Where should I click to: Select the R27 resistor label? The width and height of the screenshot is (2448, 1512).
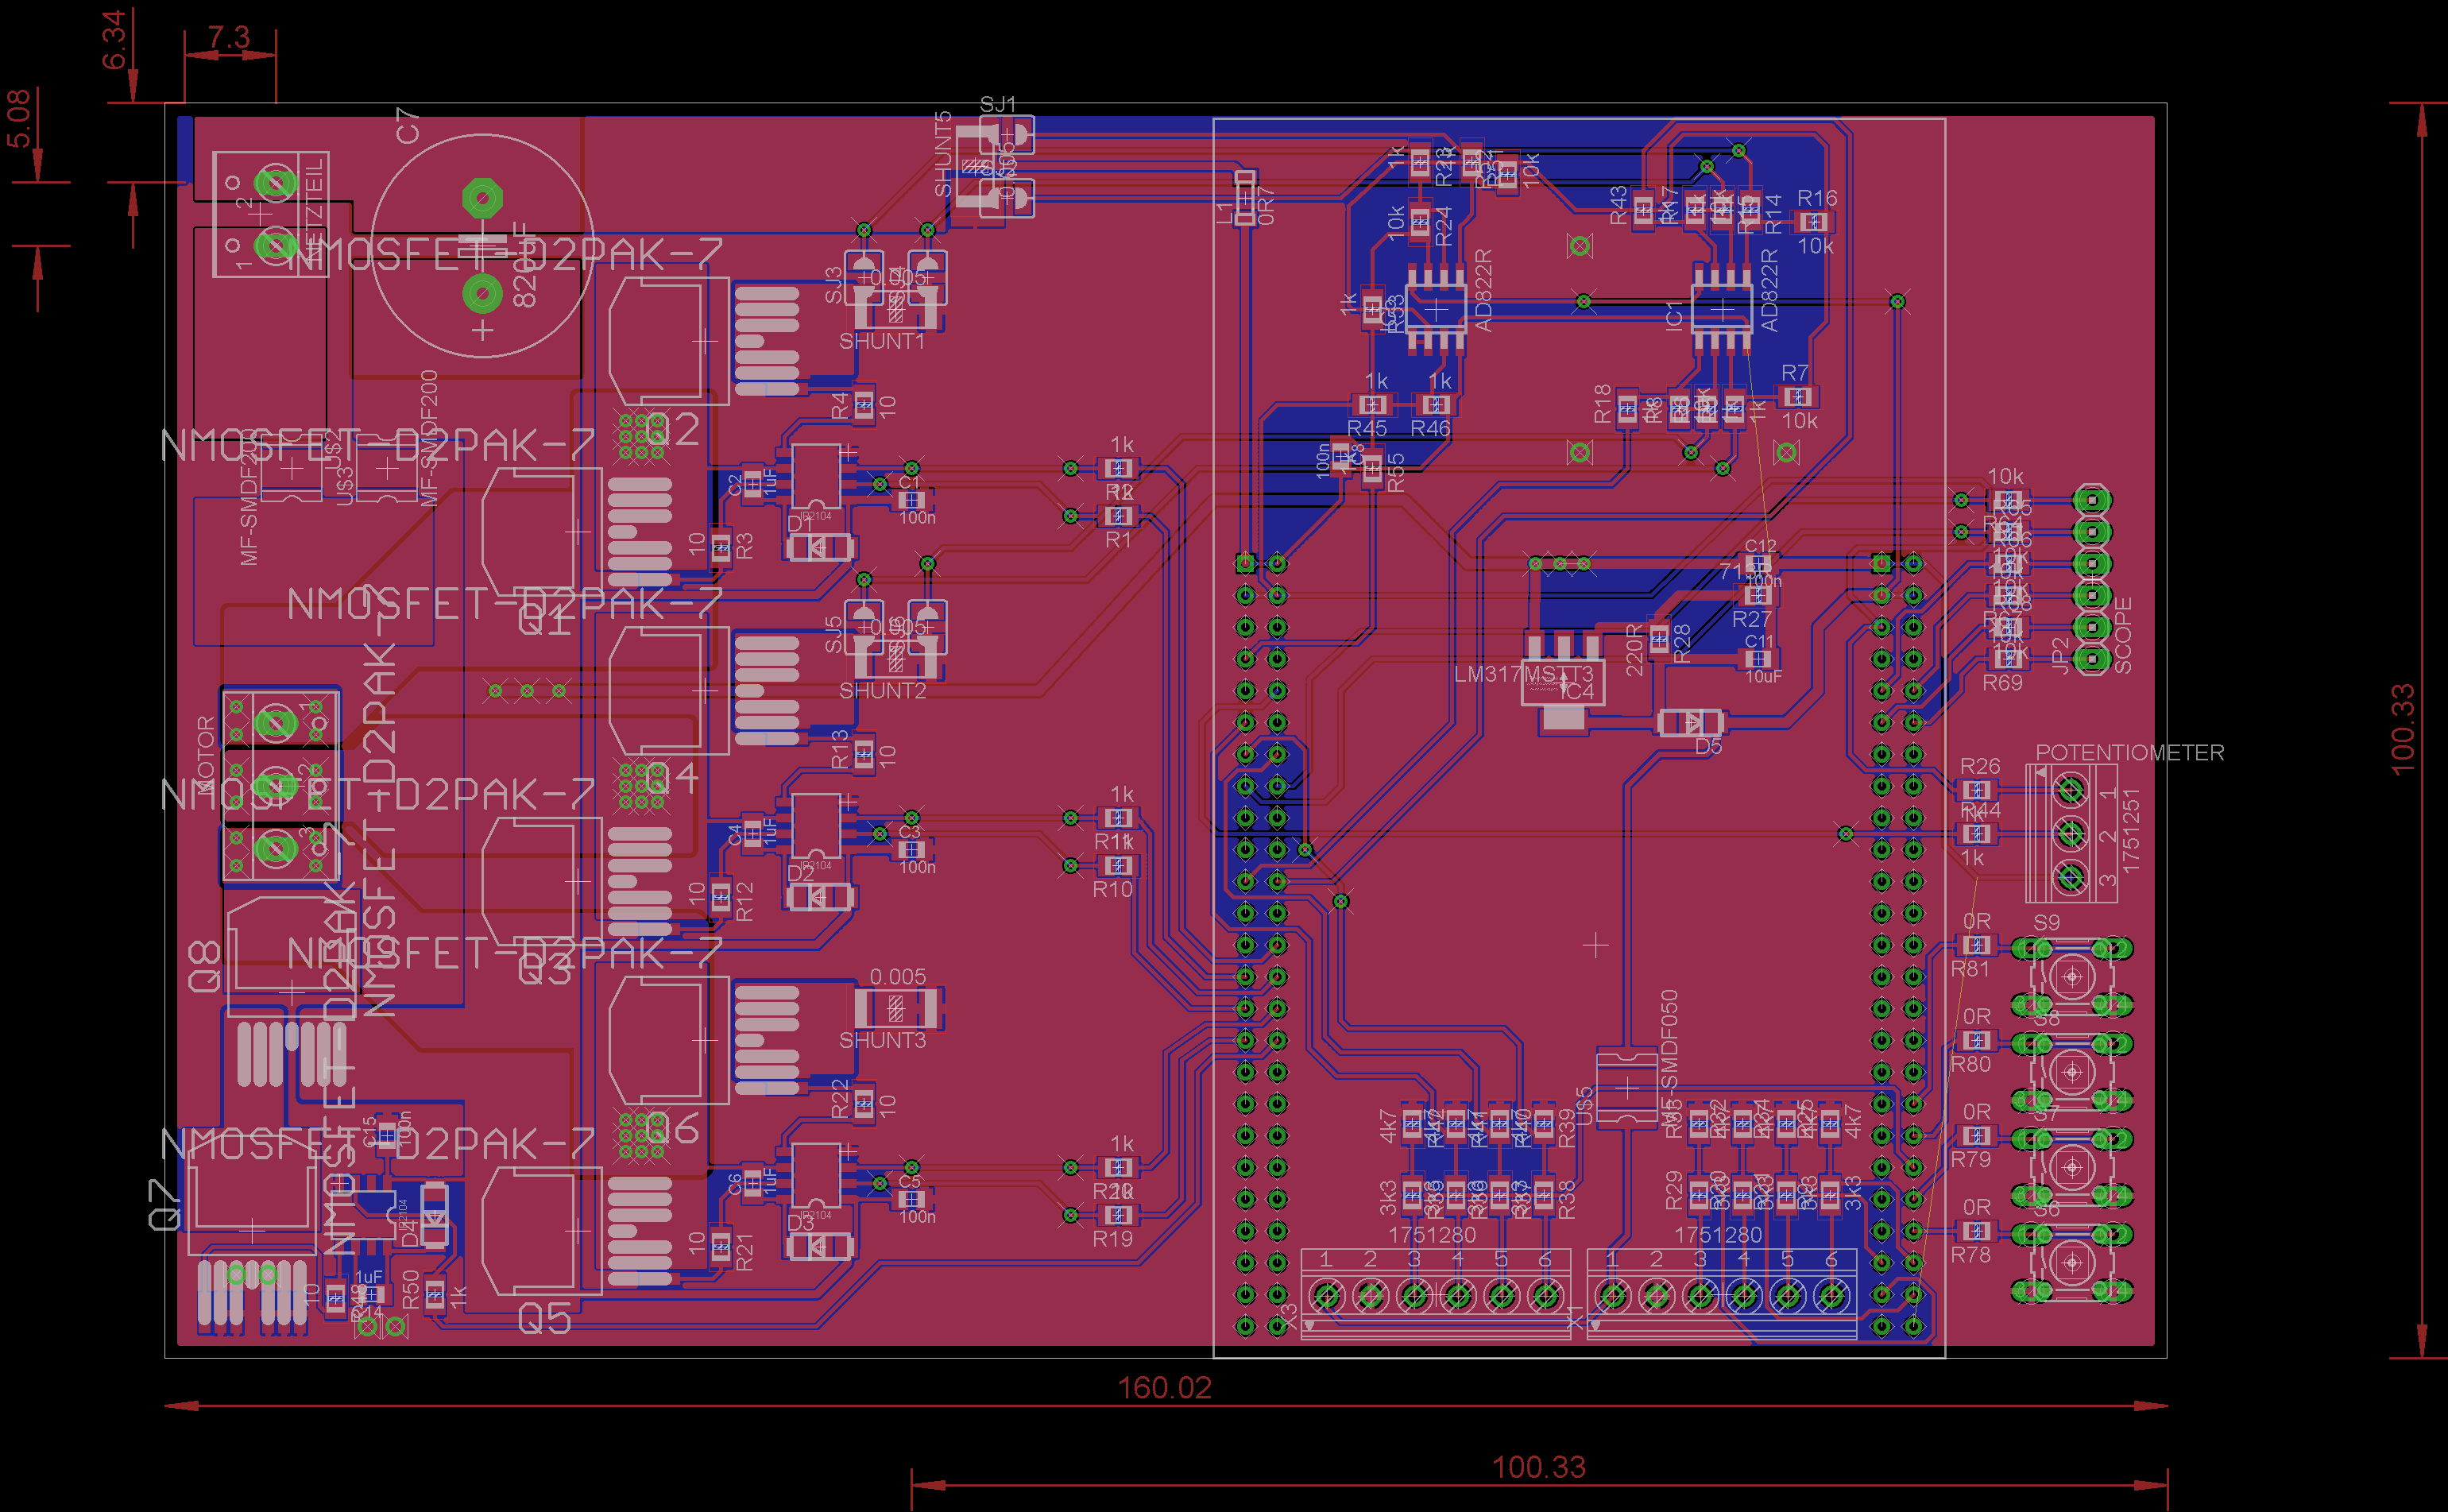(1751, 619)
